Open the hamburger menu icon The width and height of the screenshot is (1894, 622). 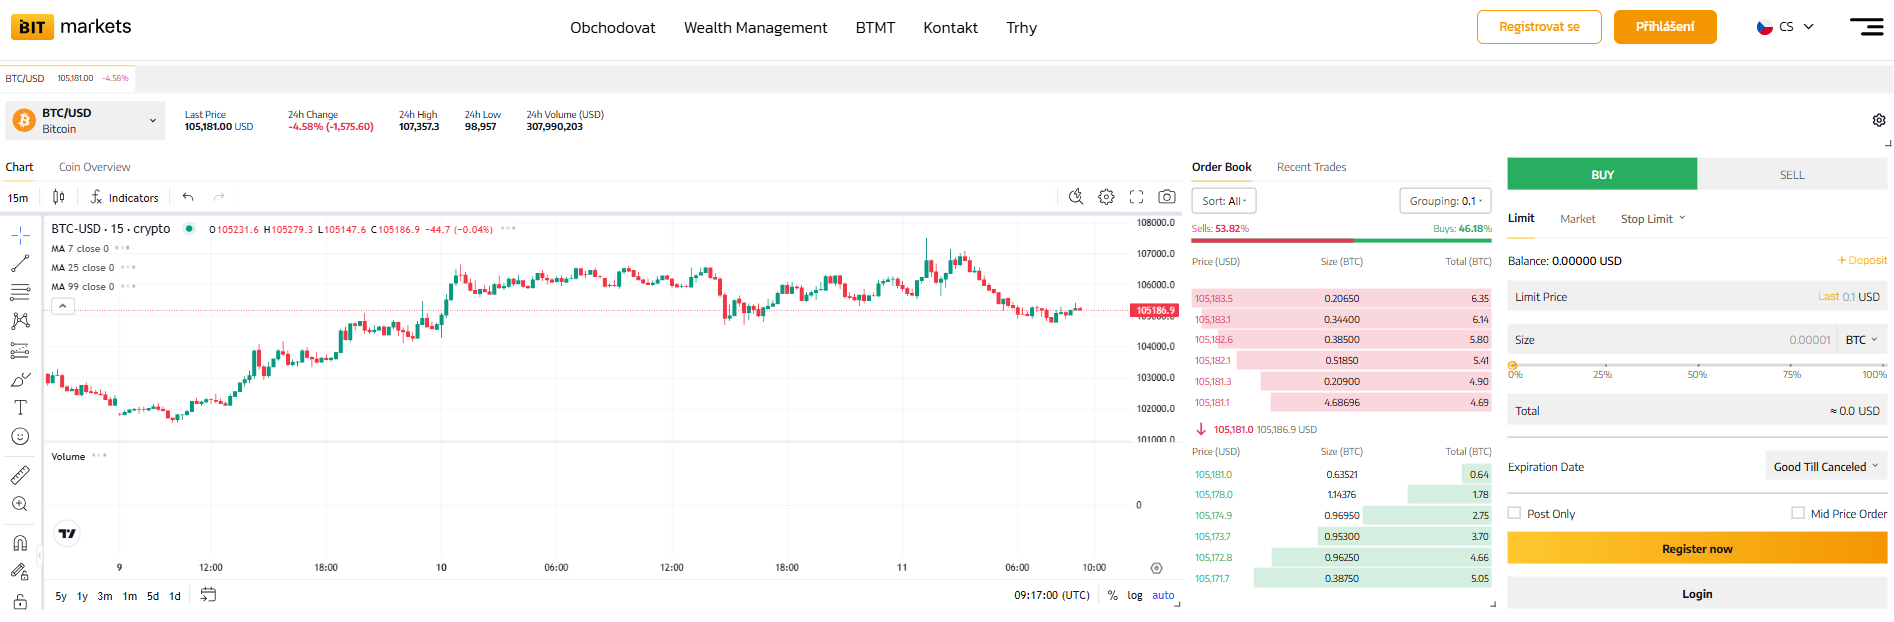pos(1866,27)
